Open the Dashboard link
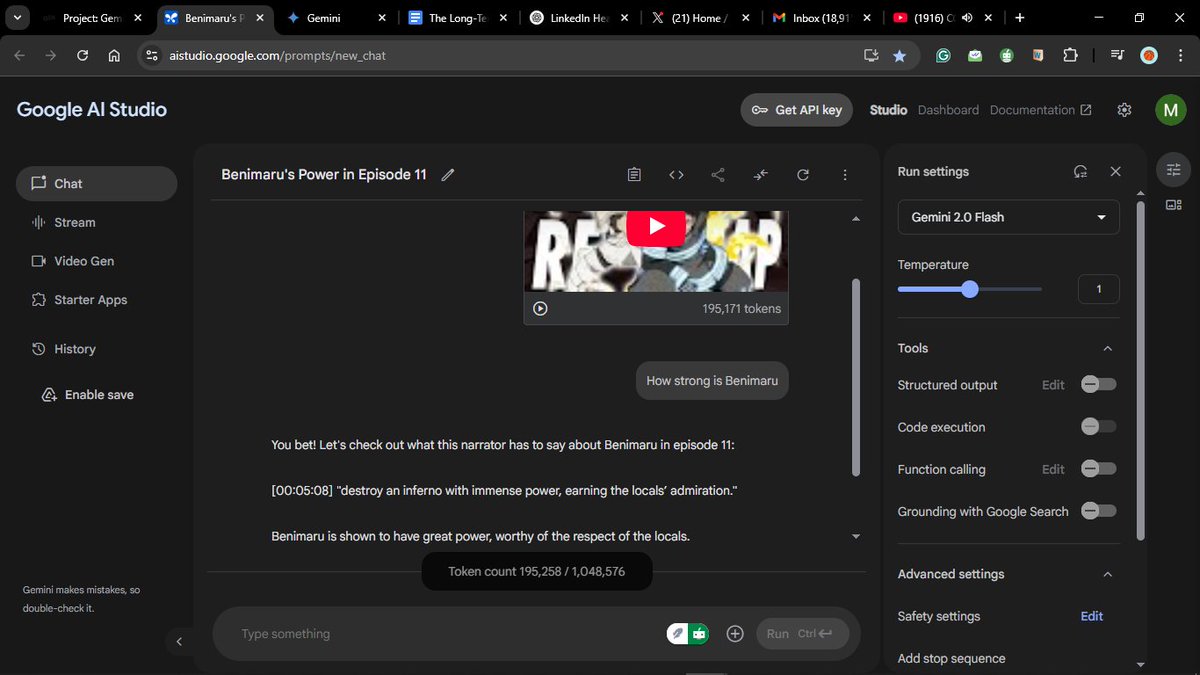Viewport: 1200px width, 675px height. click(948, 110)
